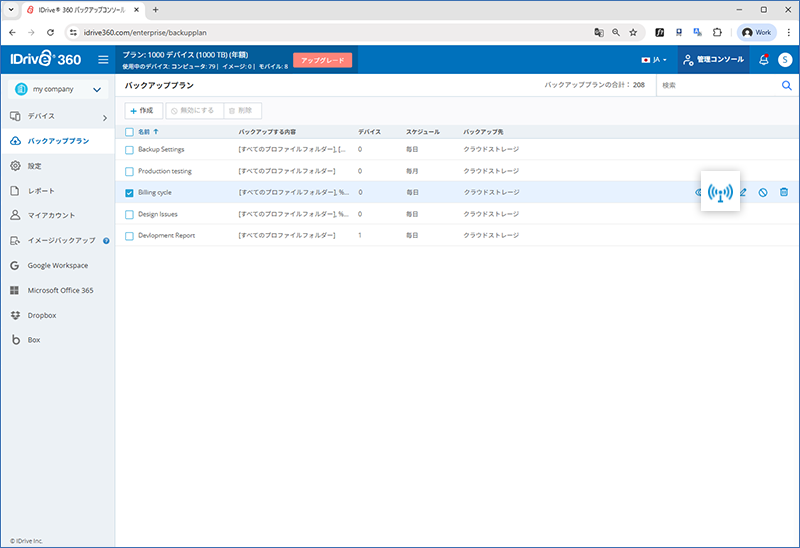
Task: Check the Backup Settings checkbox
Action: [x=129, y=150]
